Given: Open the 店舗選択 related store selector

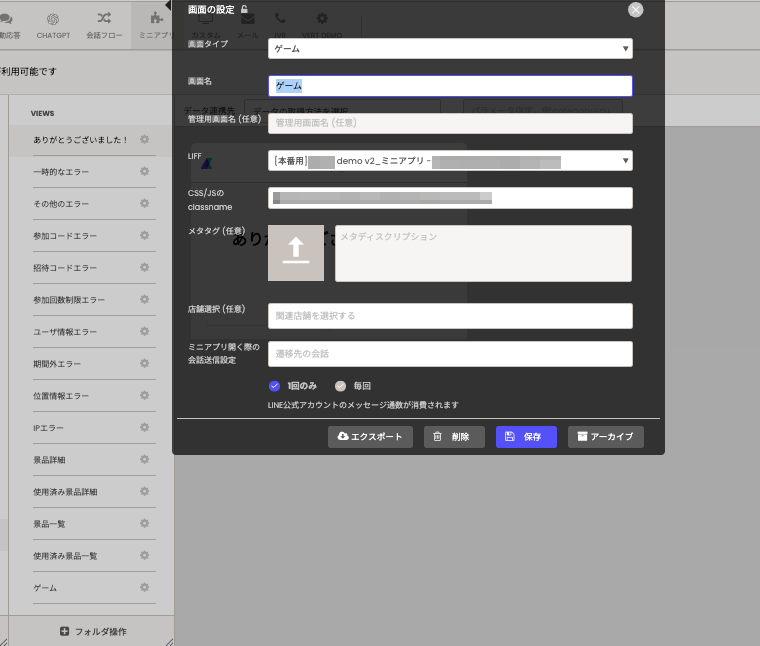Looking at the screenshot, I should [x=450, y=316].
